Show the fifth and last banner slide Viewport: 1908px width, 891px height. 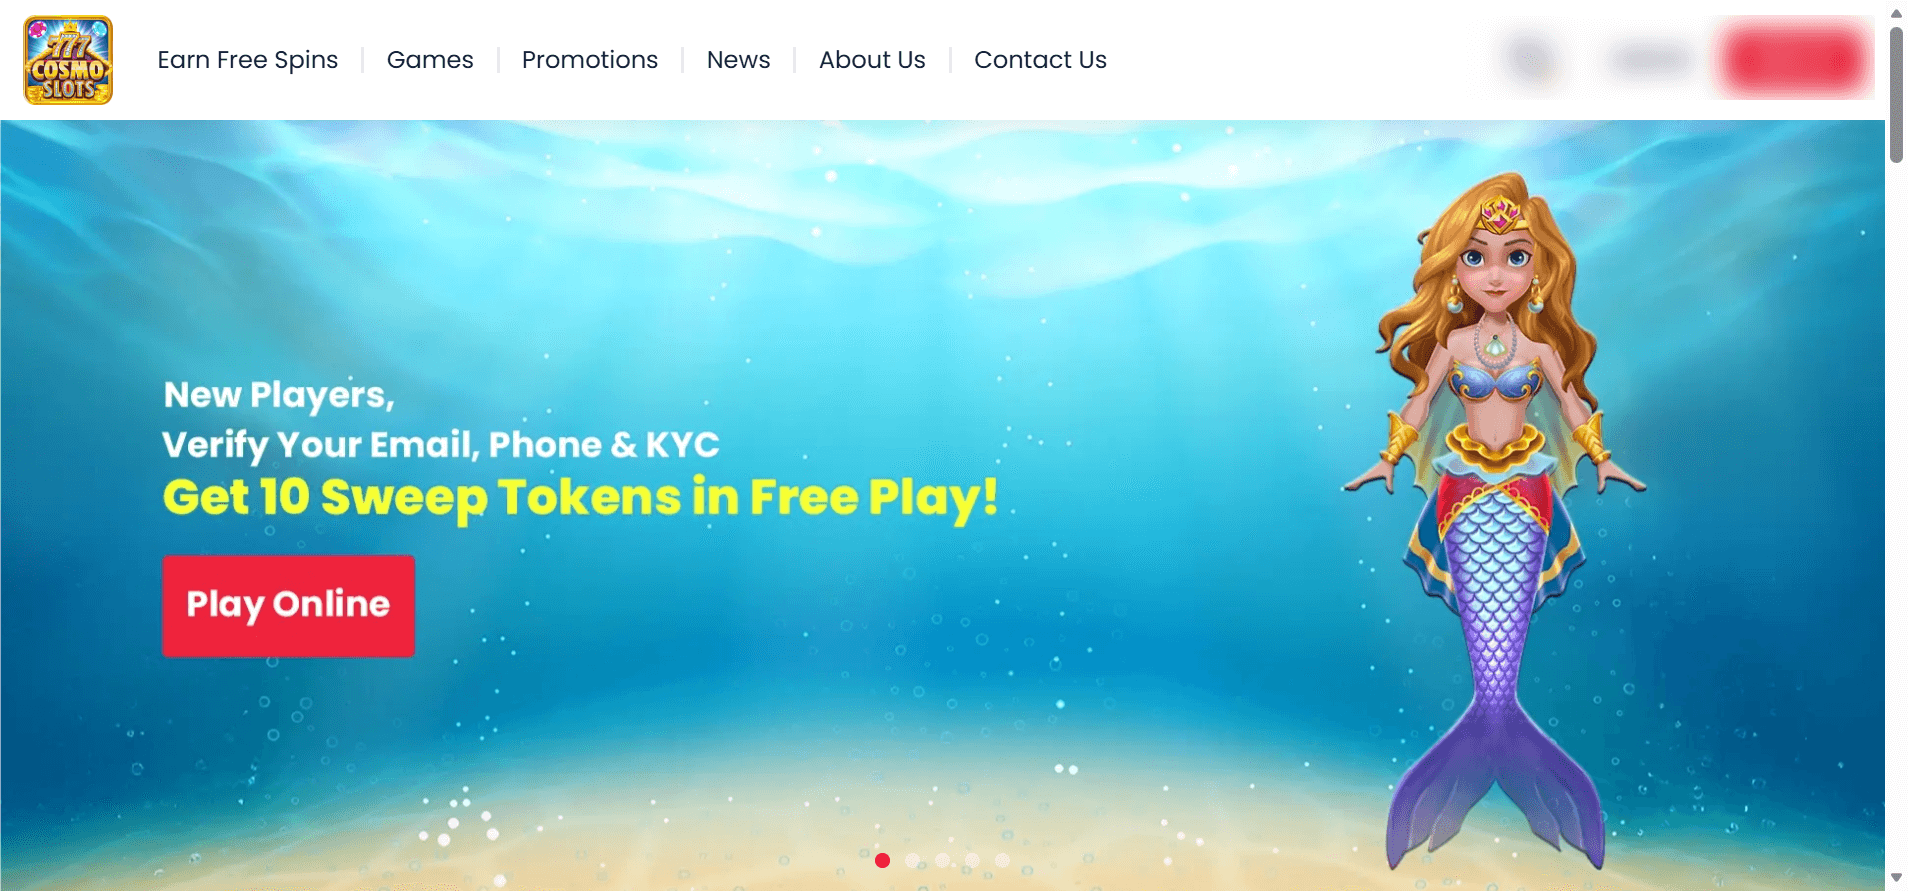1002,860
